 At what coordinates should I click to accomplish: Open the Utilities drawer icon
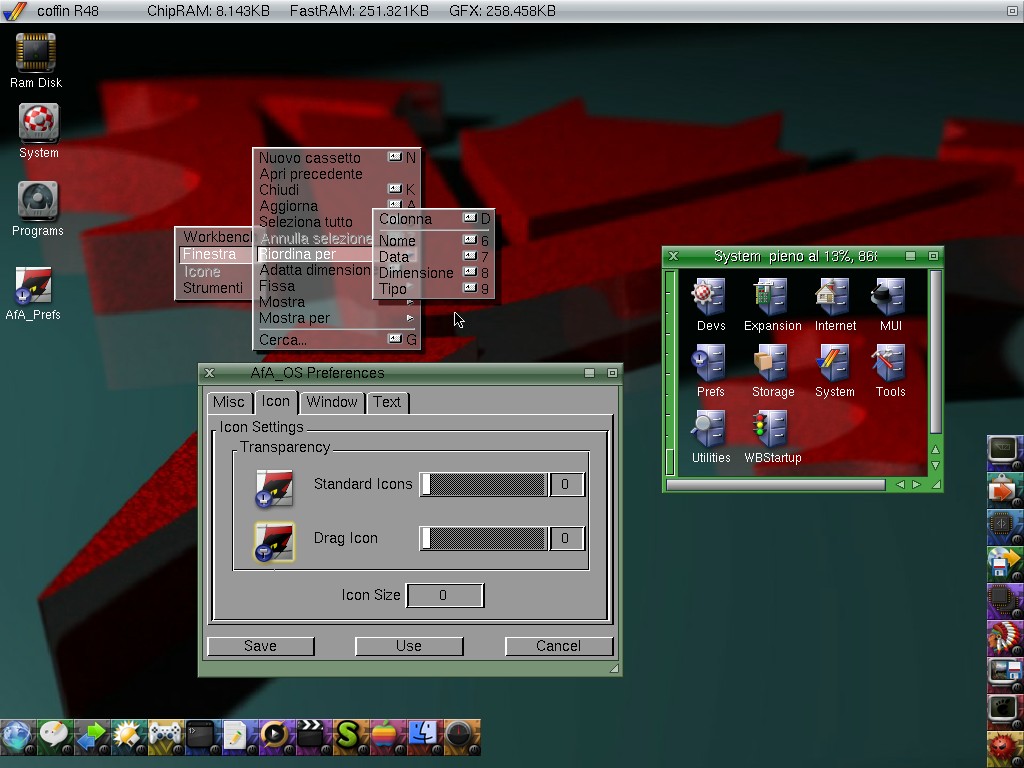pyautogui.click(x=710, y=430)
